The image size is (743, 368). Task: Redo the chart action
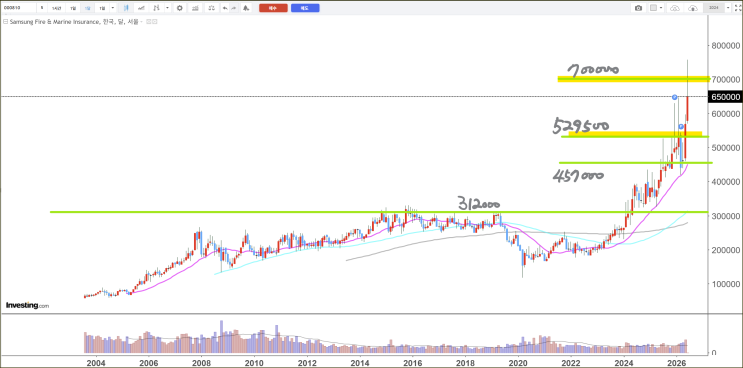tap(234, 8)
